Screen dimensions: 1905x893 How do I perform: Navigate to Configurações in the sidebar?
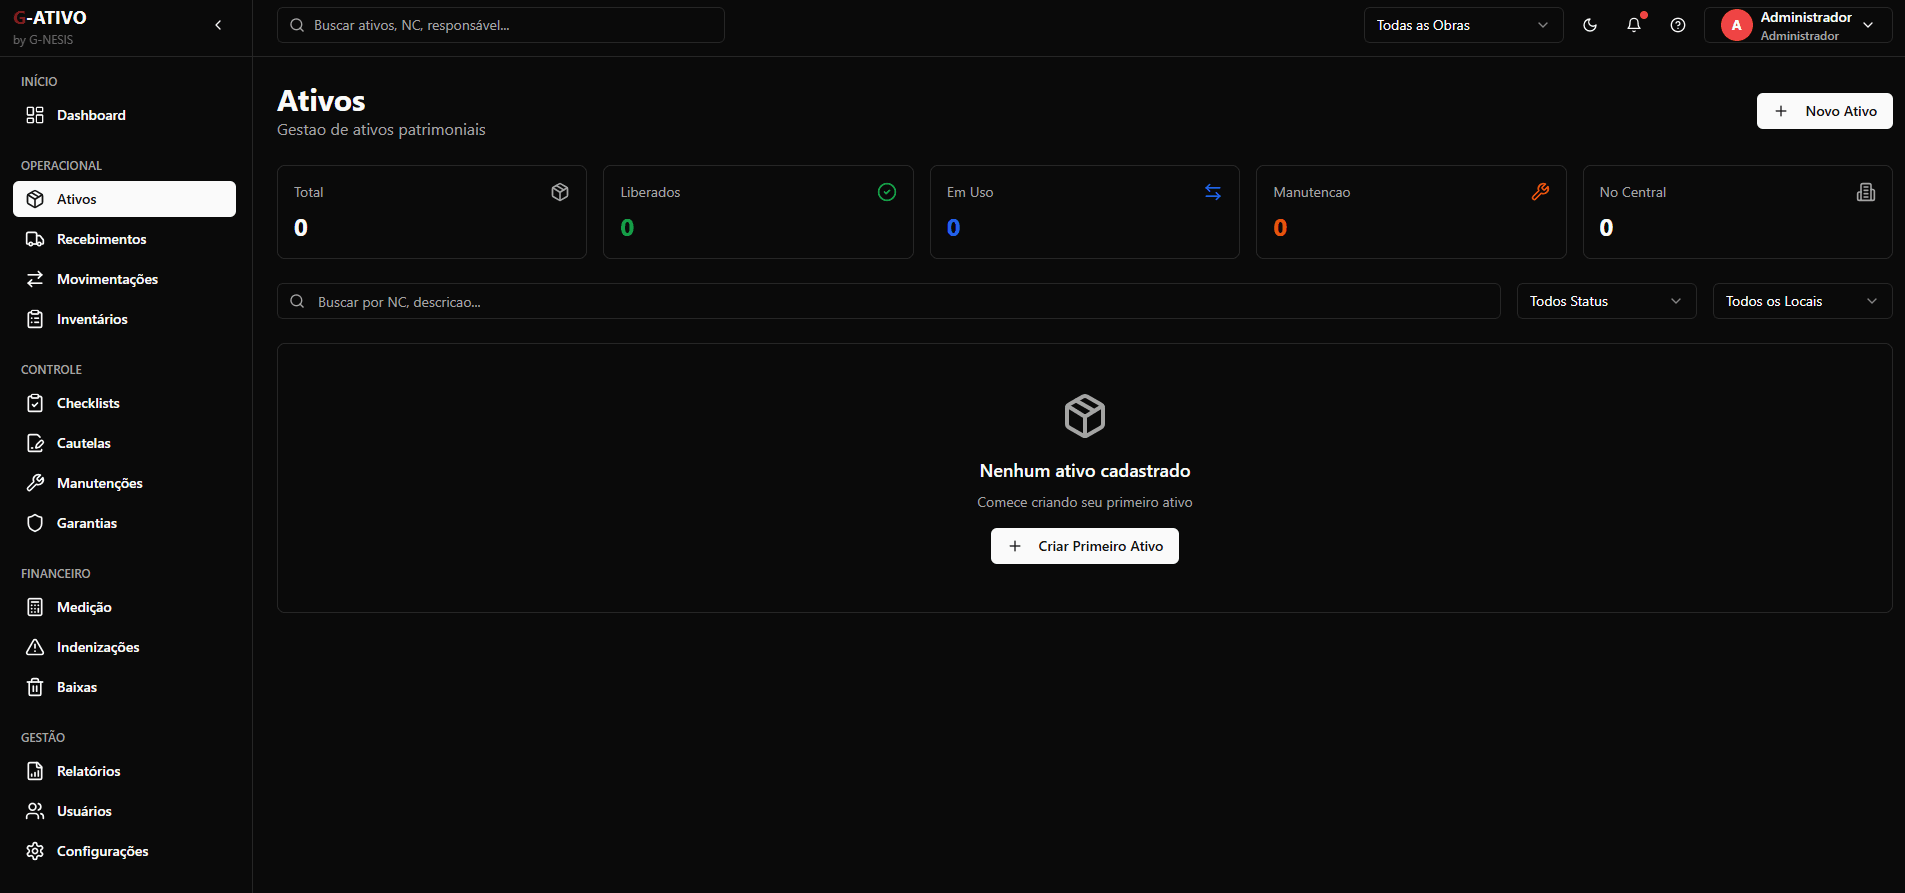click(x=102, y=851)
